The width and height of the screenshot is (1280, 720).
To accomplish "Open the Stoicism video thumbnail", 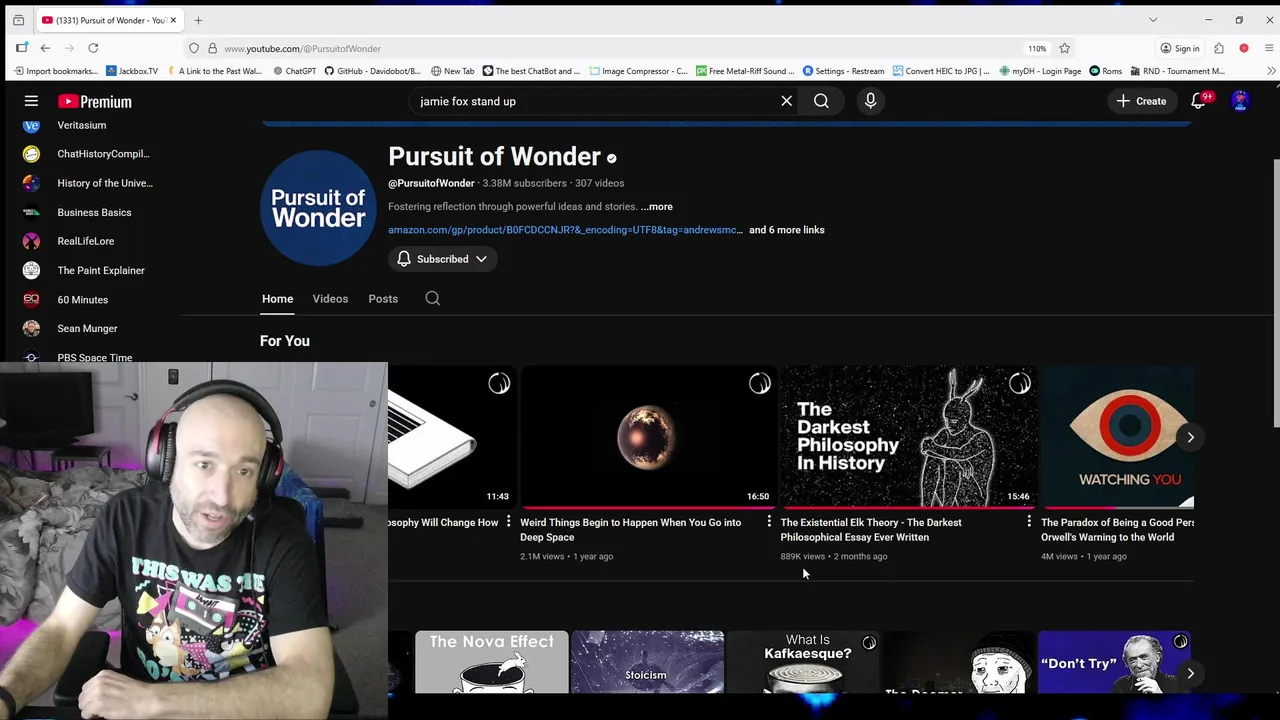I will pyautogui.click(x=647, y=662).
